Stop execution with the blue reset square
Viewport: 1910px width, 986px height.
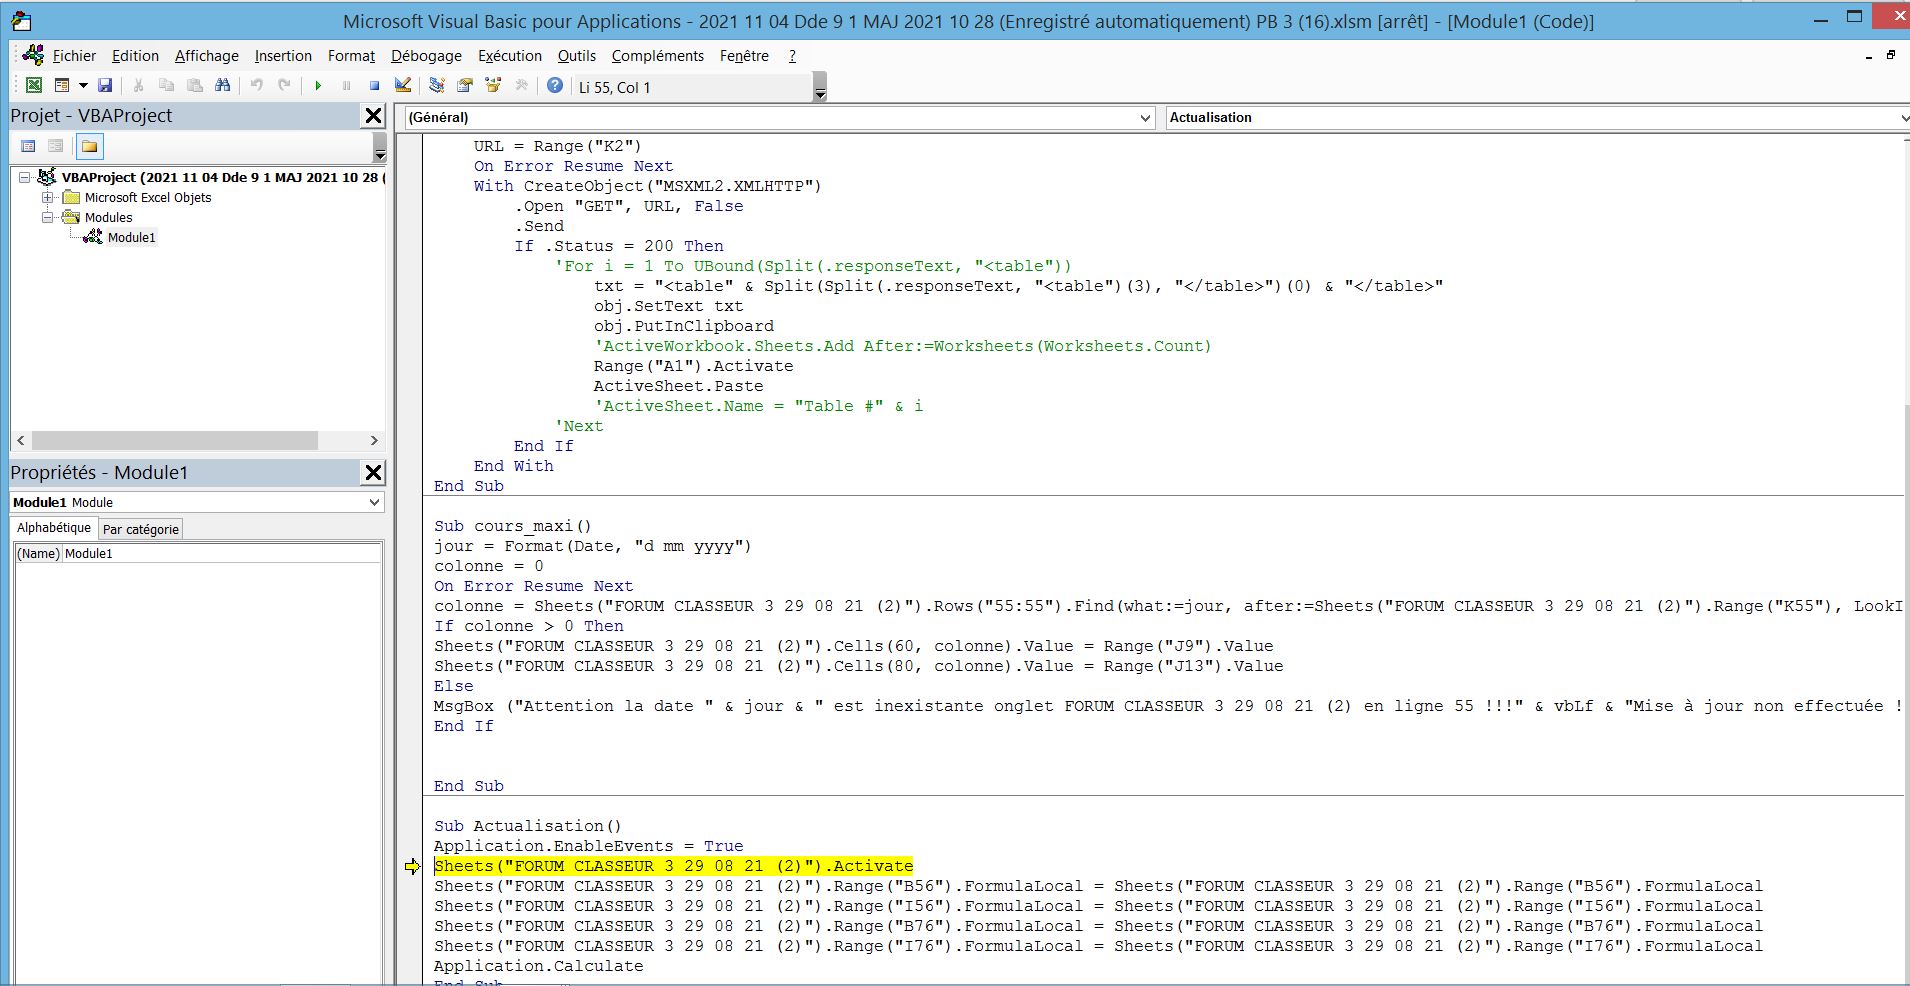[374, 86]
